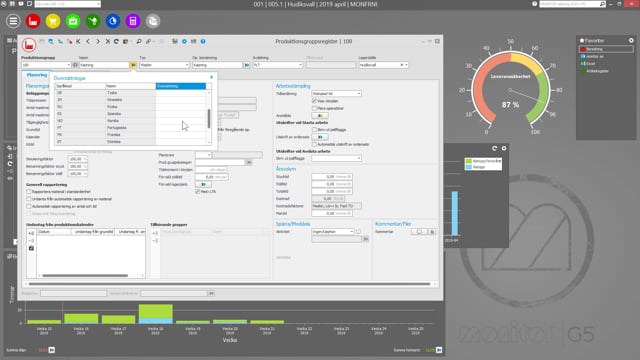Open the Tidberäkning dropdown under Arbetsstämpling

pos(336,94)
